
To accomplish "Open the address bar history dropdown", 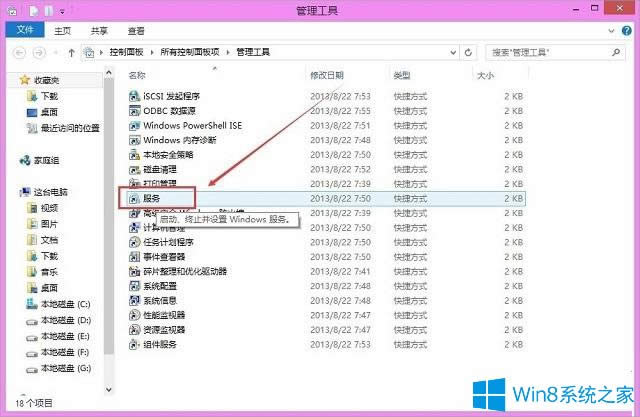I will [453, 52].
